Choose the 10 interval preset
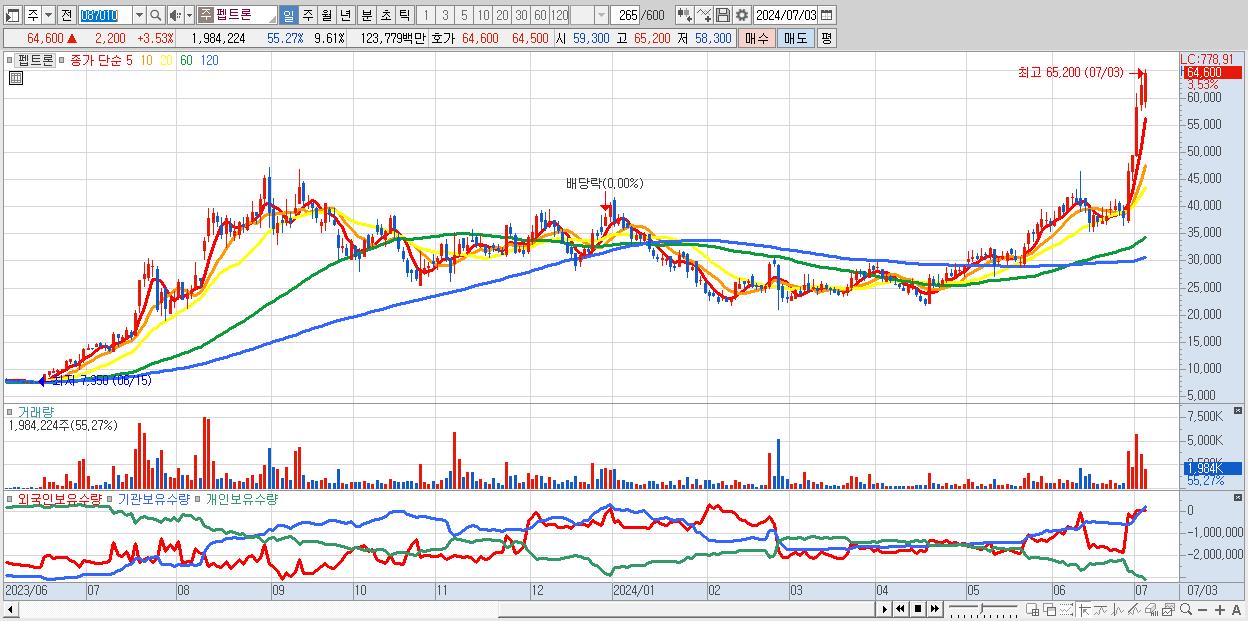The height and width of the screenshot is (621, 1248). [x=483, y=15]
